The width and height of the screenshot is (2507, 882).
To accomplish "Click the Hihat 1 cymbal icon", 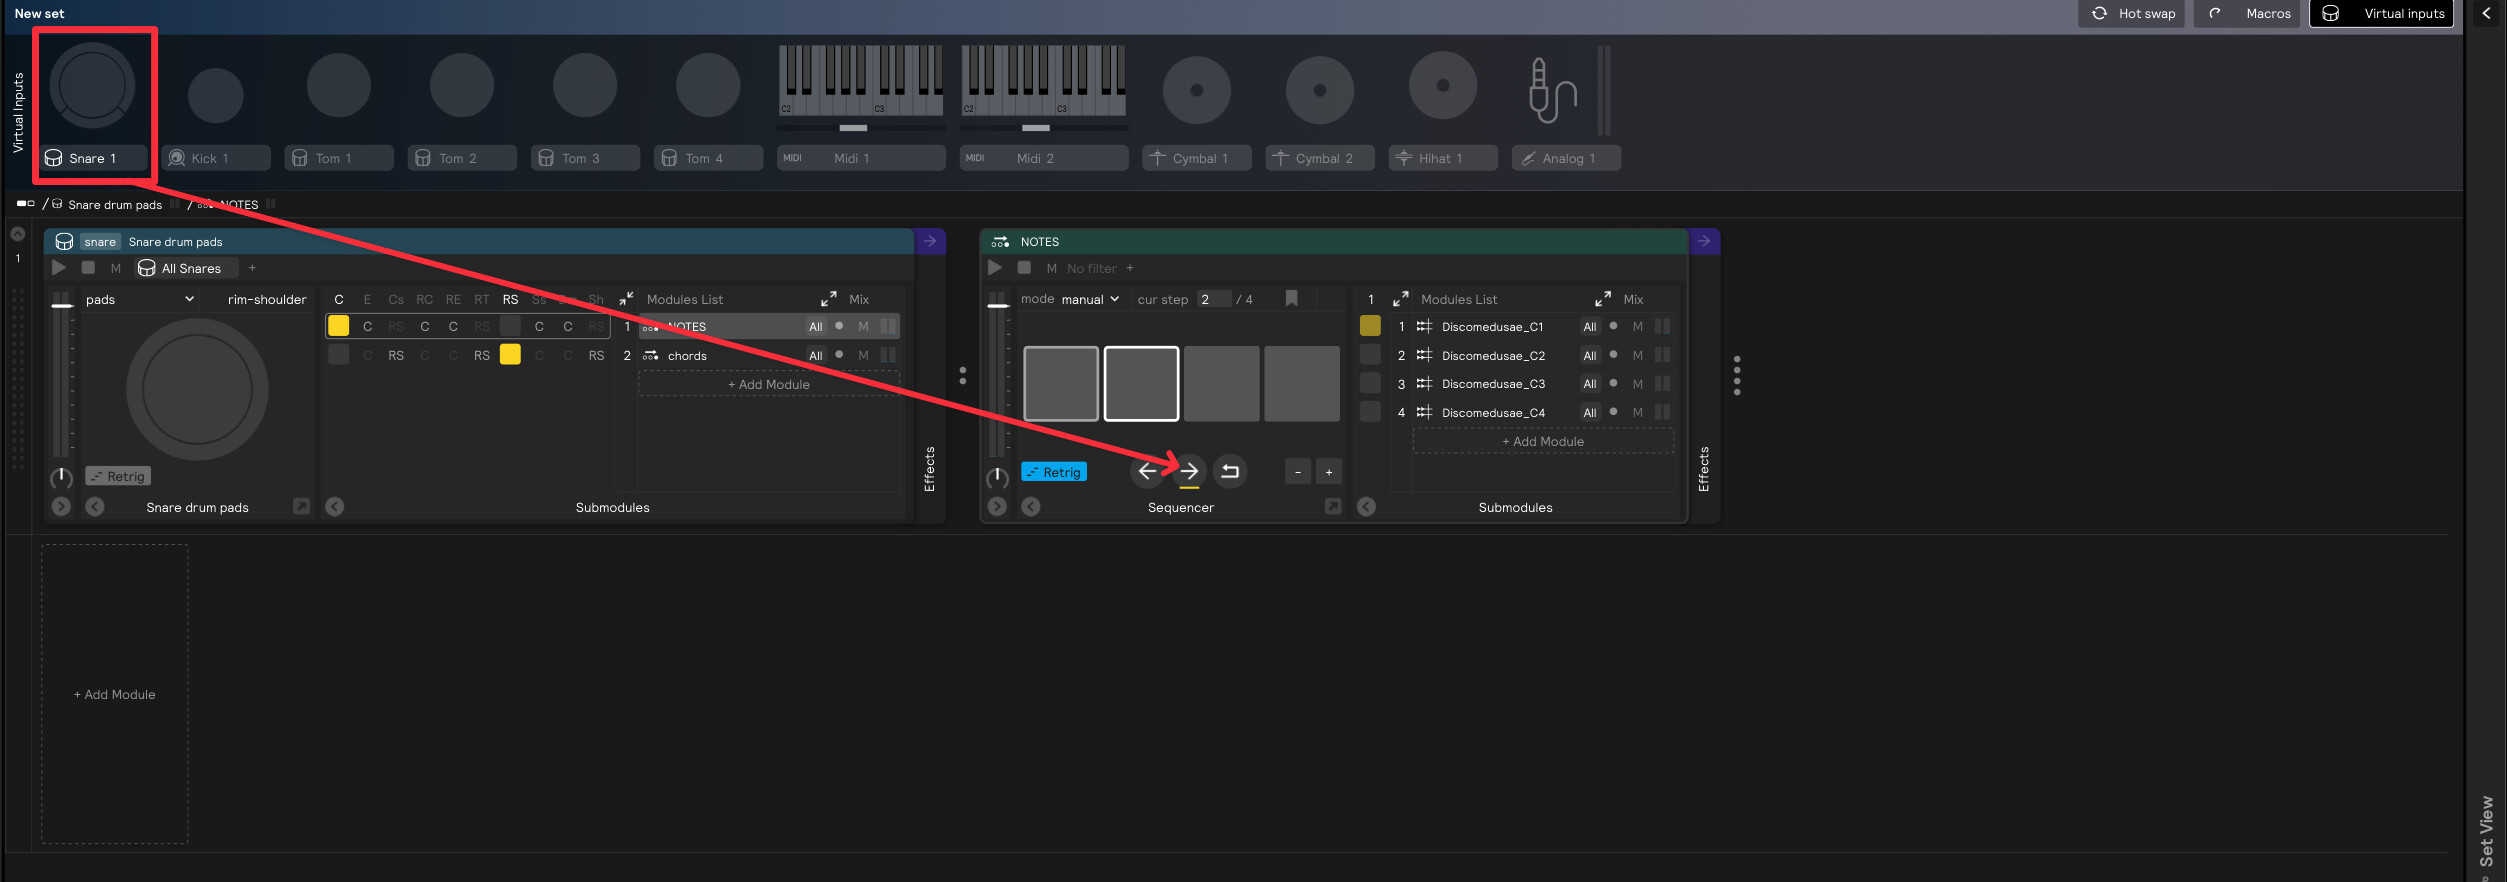I will click(1442, 87).
